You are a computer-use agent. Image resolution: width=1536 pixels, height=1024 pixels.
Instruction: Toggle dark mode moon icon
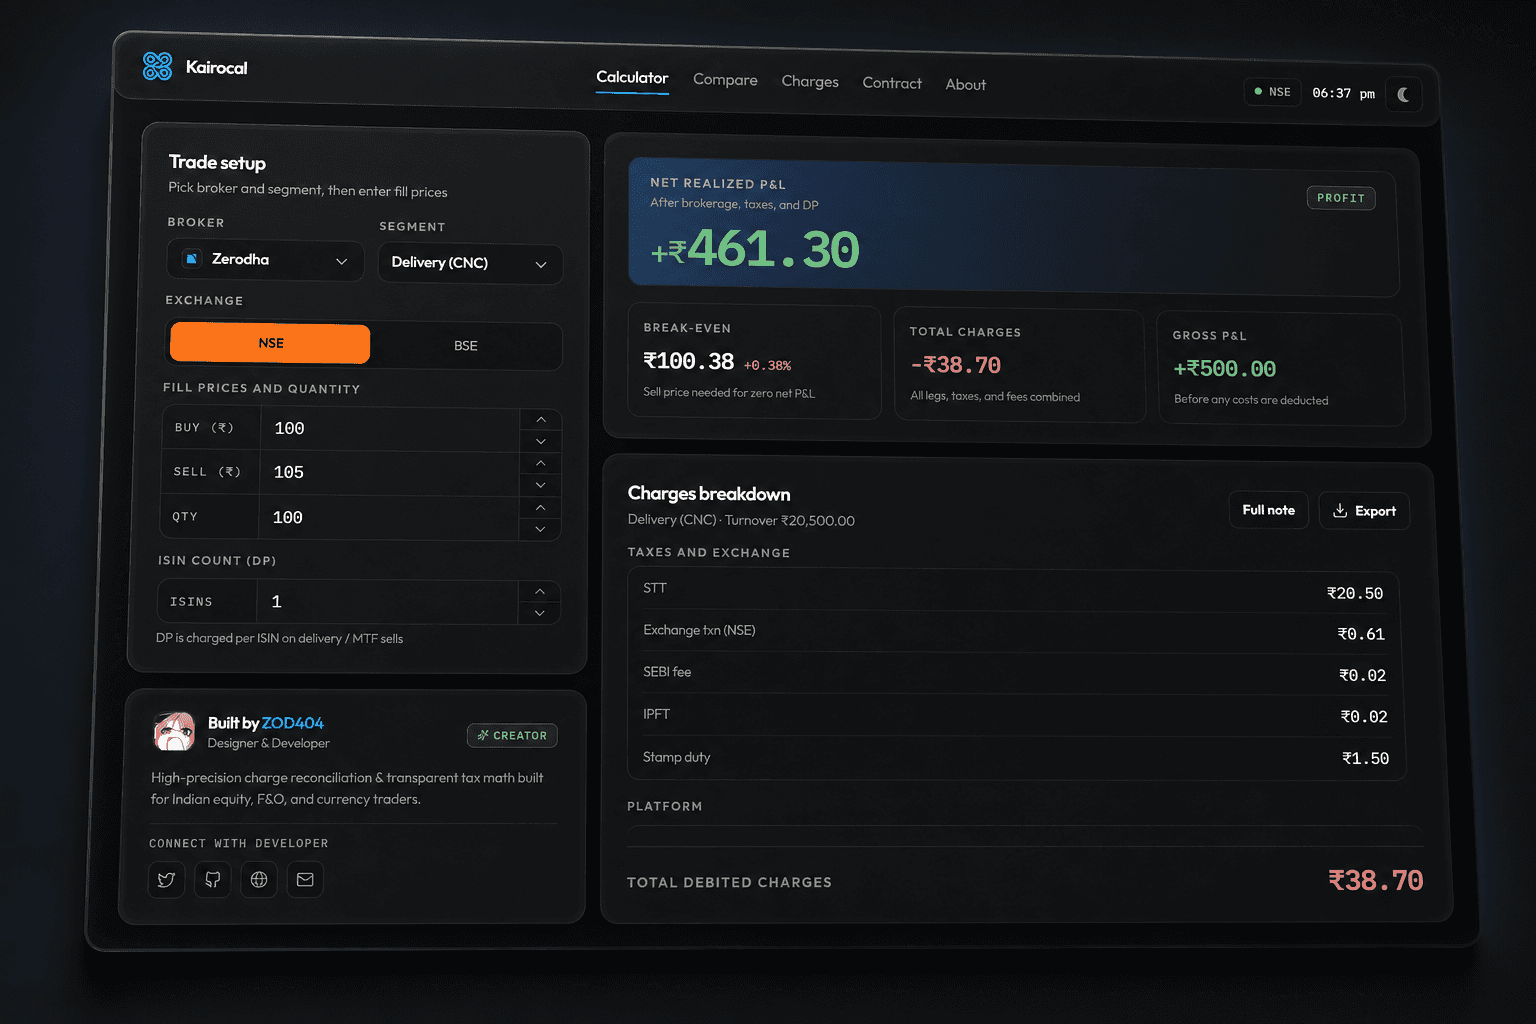(1404, 94)
